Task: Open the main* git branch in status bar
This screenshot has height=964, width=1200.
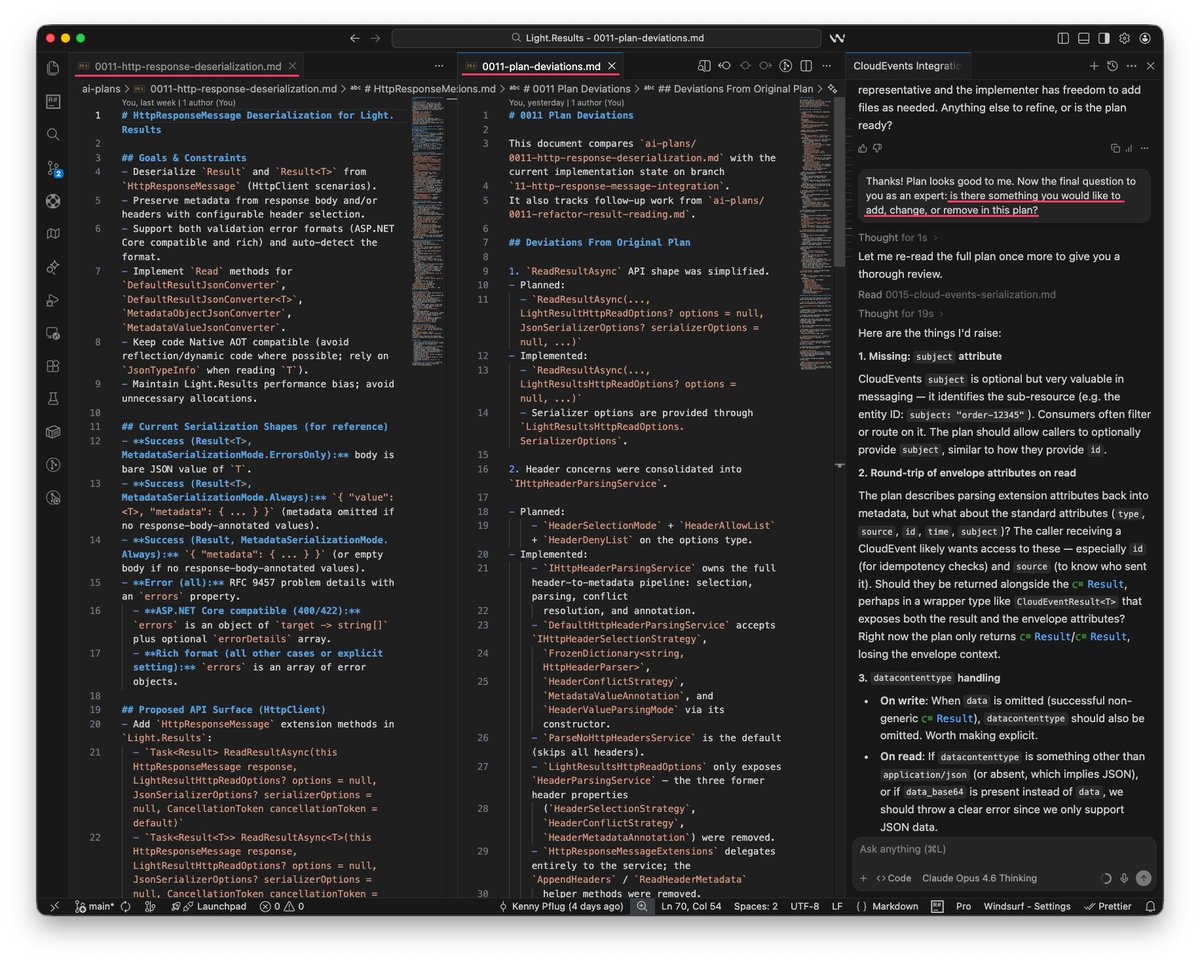Action: coord(93,906)
